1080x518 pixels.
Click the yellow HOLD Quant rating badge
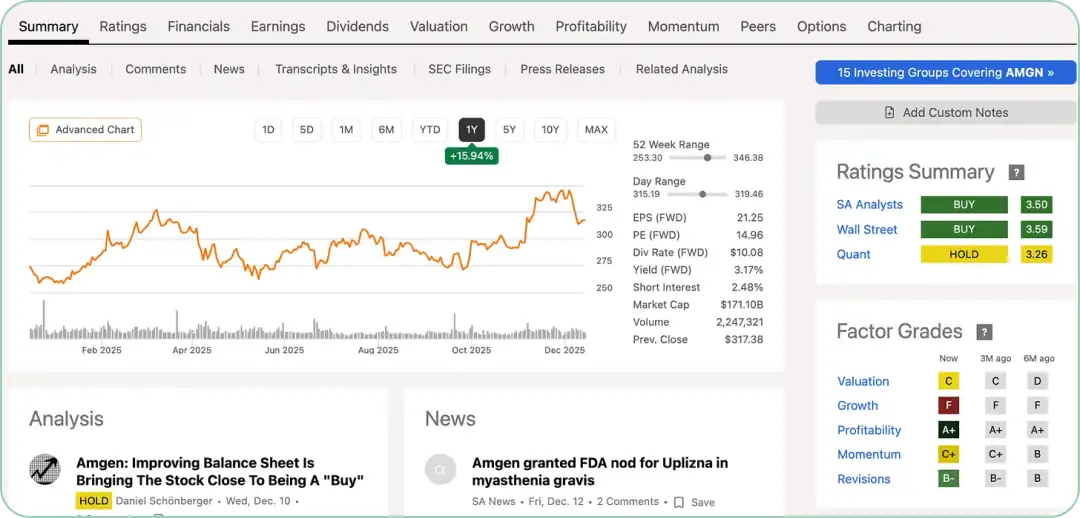coord(964,254)
